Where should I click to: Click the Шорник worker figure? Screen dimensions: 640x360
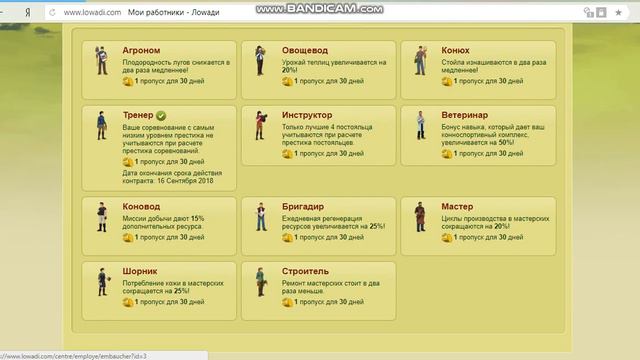(x=103, y=282)
